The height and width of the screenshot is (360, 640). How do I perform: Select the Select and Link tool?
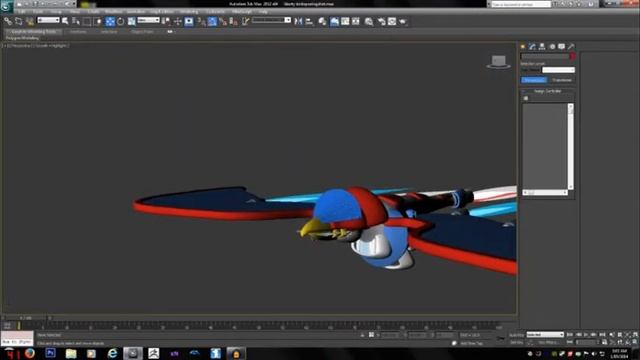click(8, 21)
